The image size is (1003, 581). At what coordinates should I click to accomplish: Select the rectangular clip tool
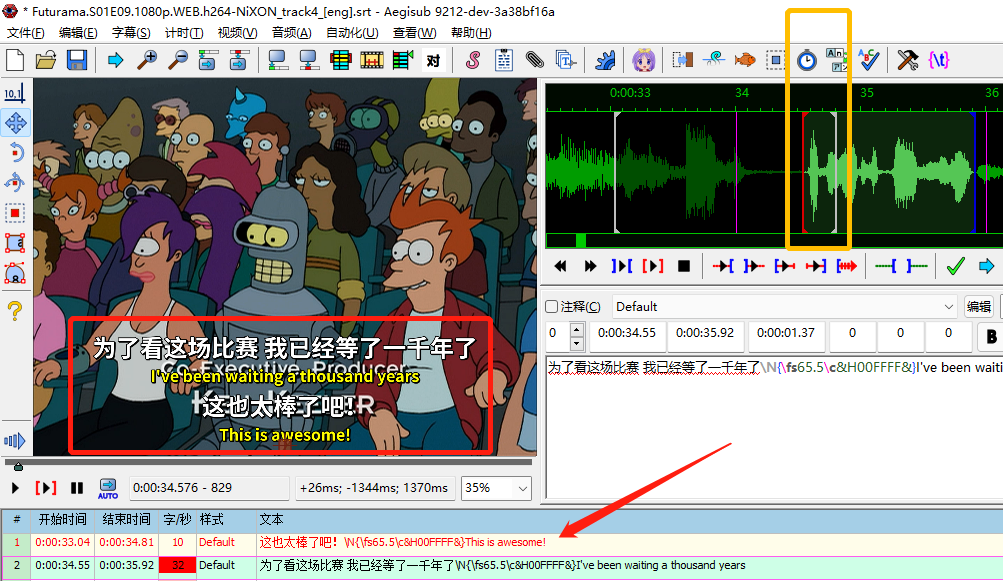(x=15, y=242)
